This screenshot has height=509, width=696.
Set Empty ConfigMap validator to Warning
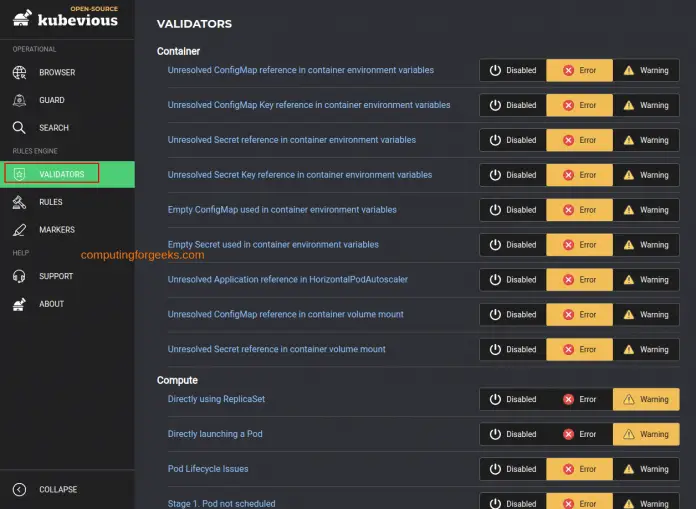point(646,210)
